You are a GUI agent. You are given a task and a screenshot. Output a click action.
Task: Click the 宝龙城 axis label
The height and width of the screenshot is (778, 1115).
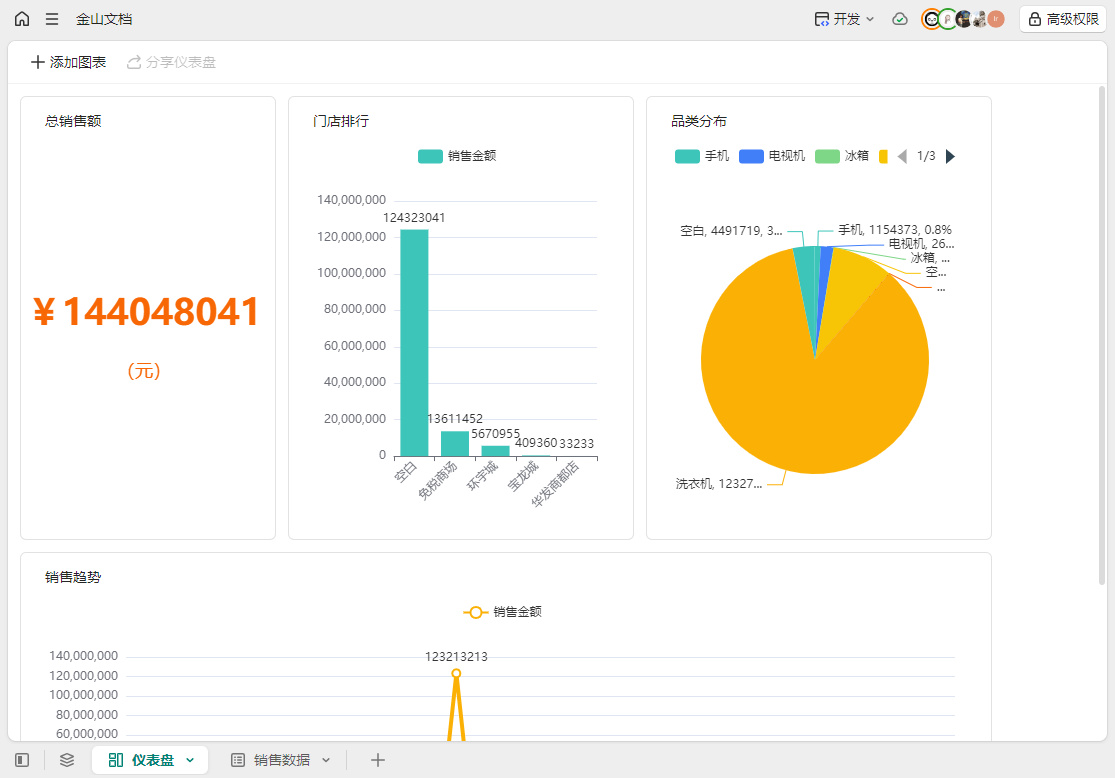(x=523, y=476)
